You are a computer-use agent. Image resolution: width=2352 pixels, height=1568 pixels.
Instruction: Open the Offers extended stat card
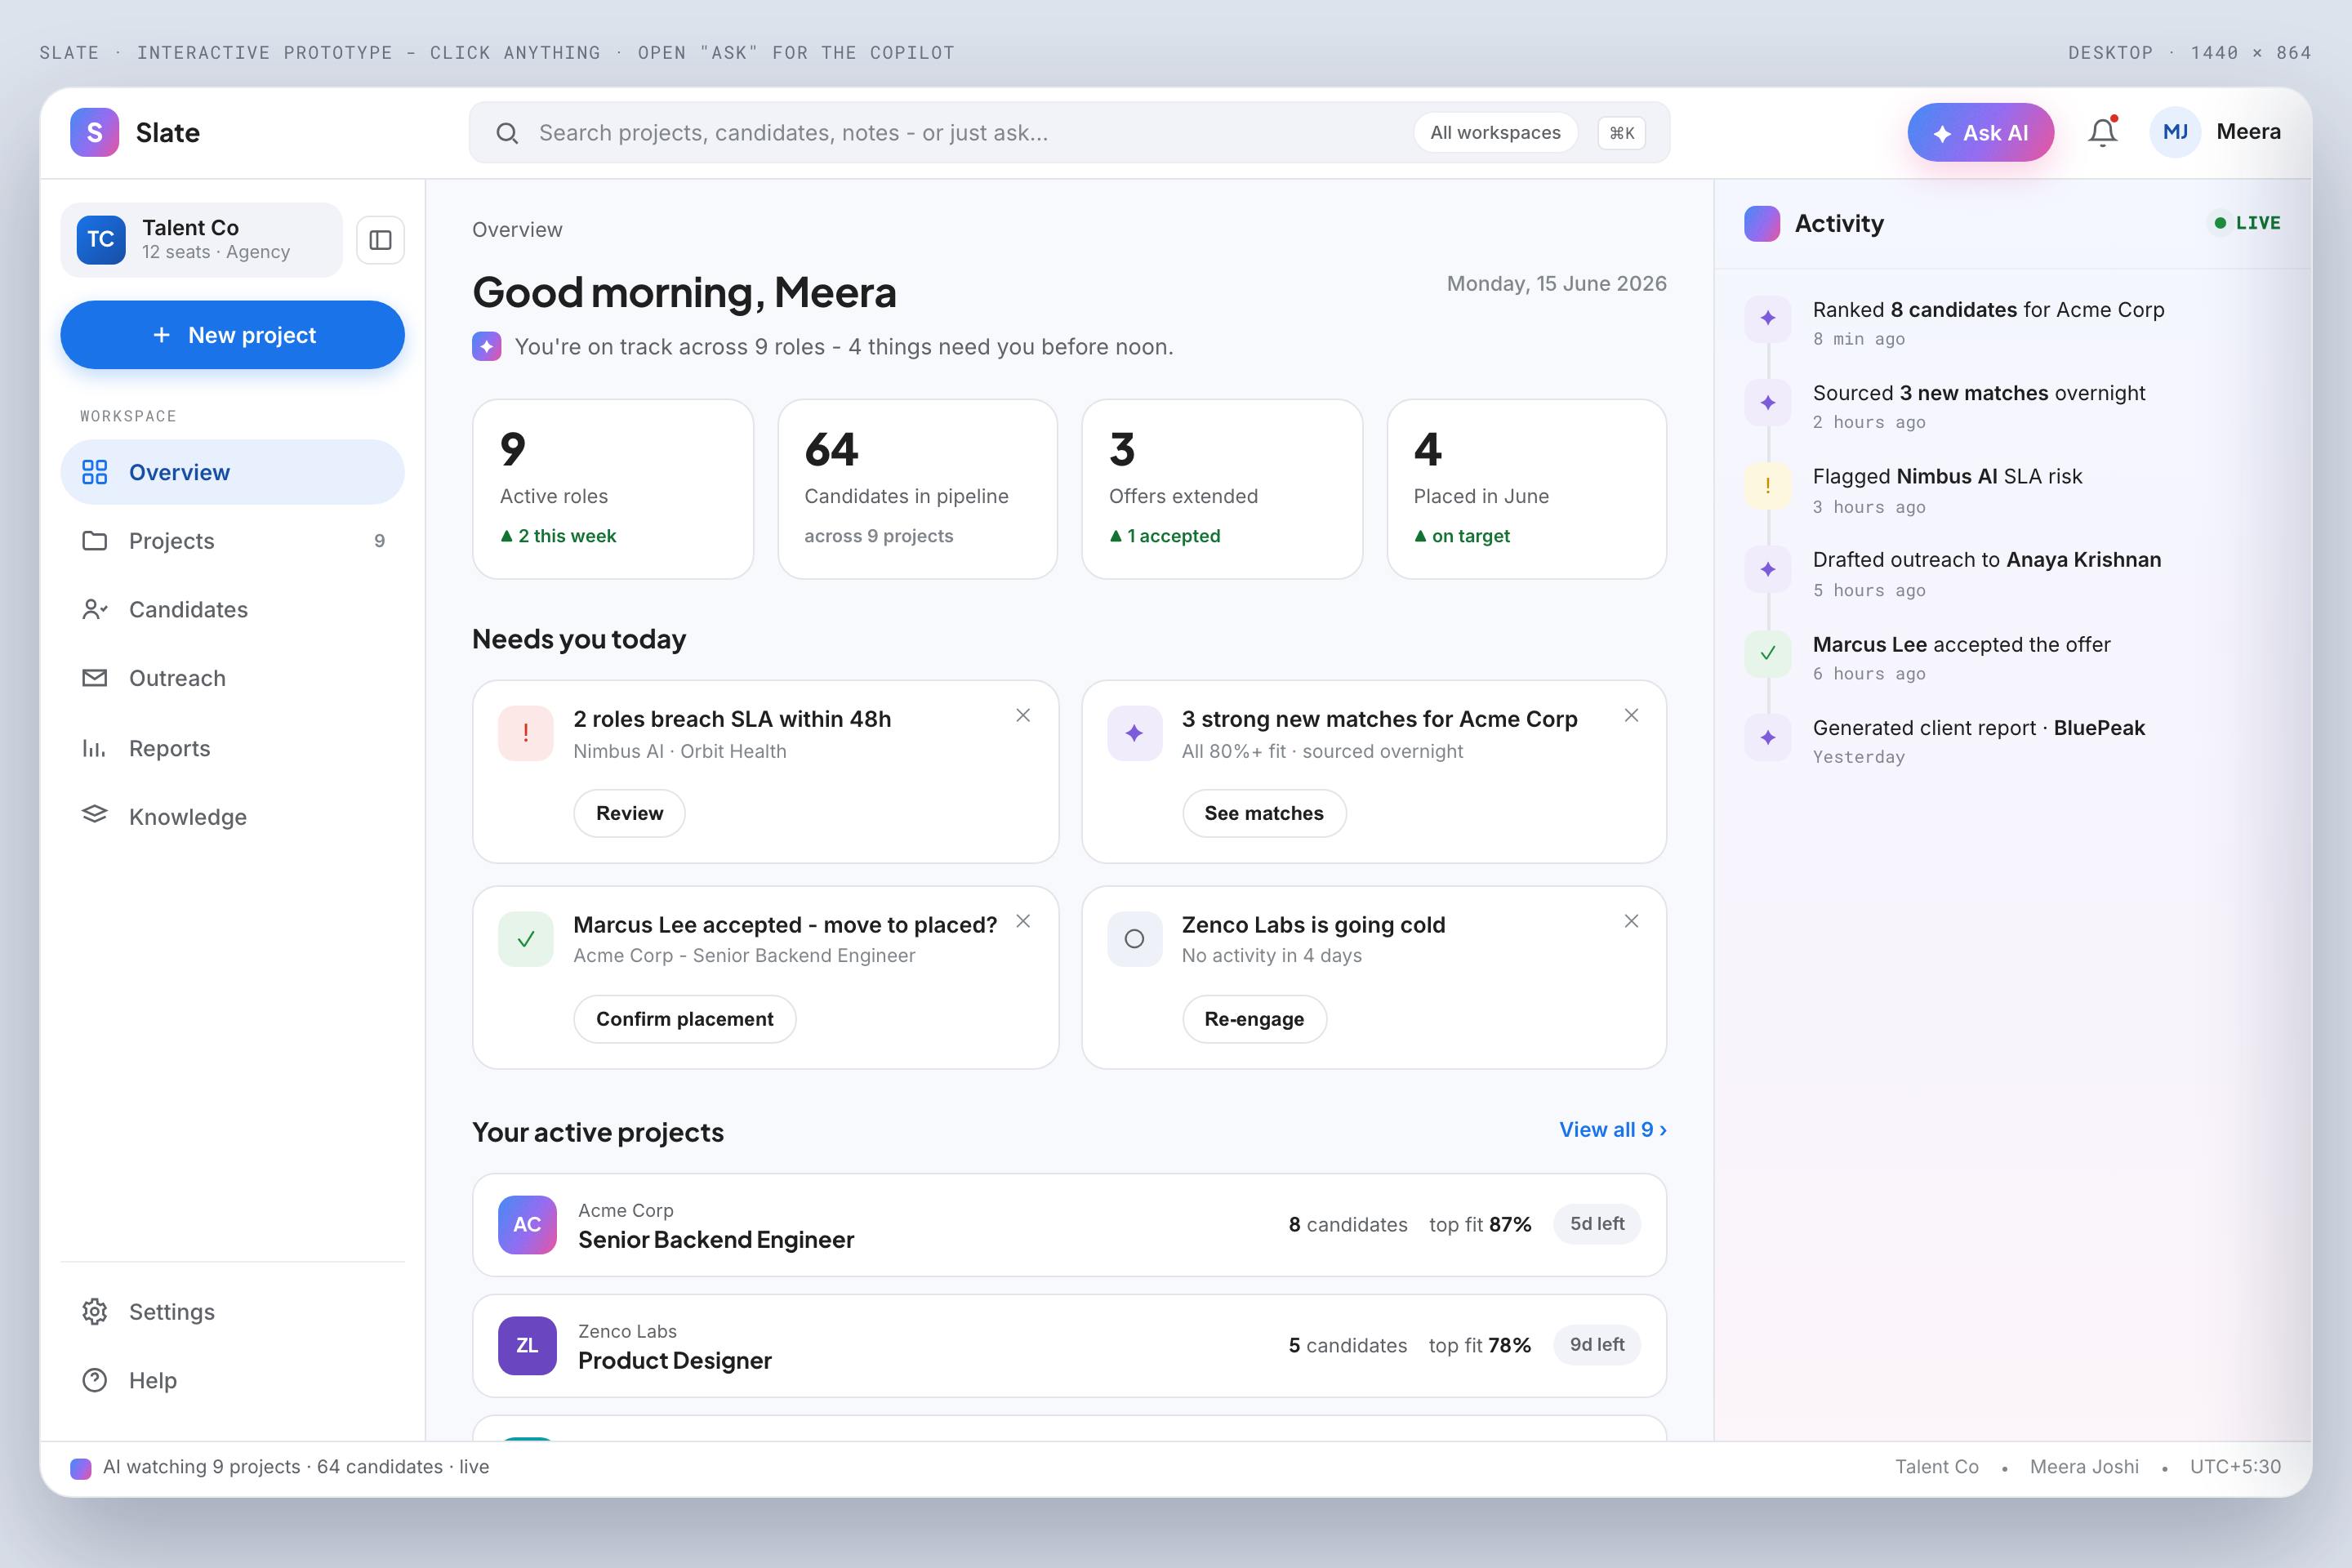coord(1222,489)
